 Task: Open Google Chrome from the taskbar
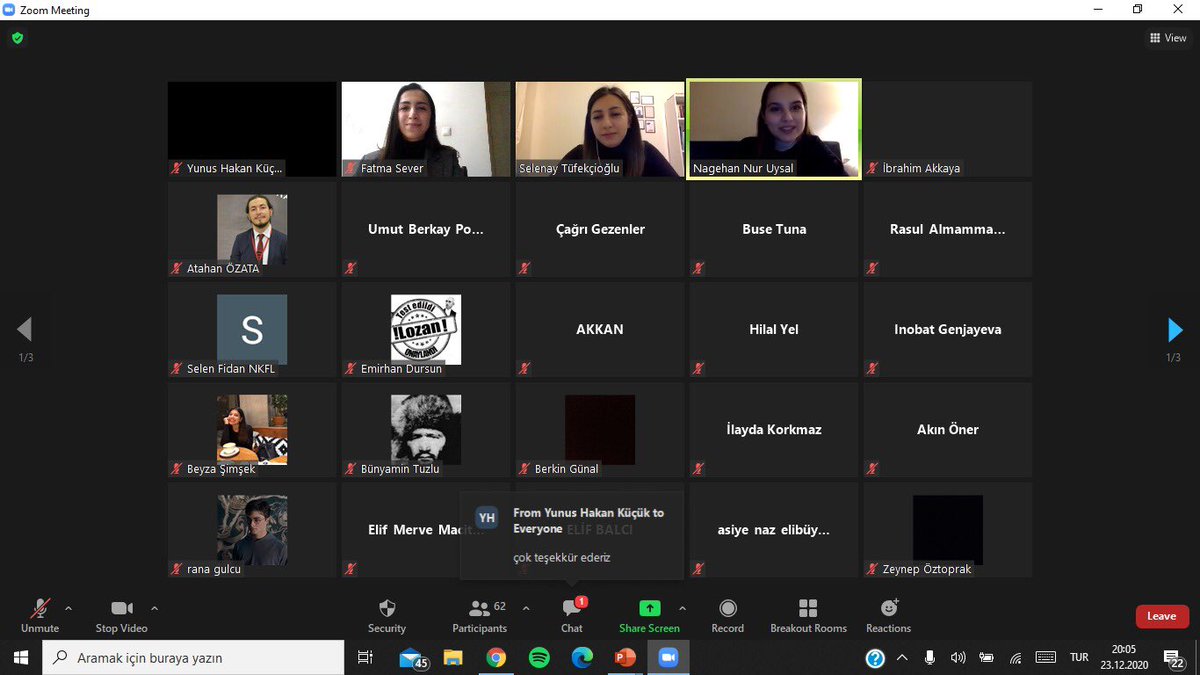pyautogui.click(x=496, y=658)
